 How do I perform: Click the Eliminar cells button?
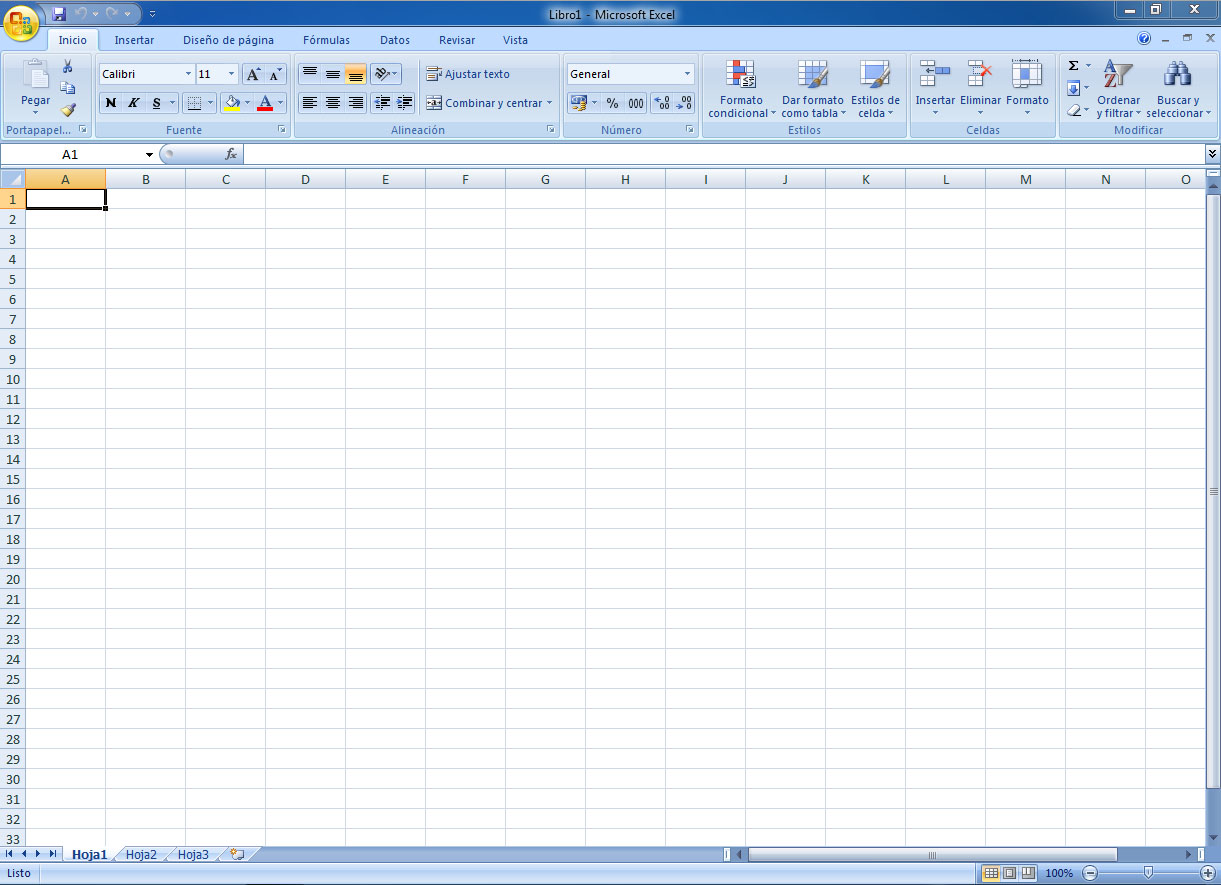[980, 87]
